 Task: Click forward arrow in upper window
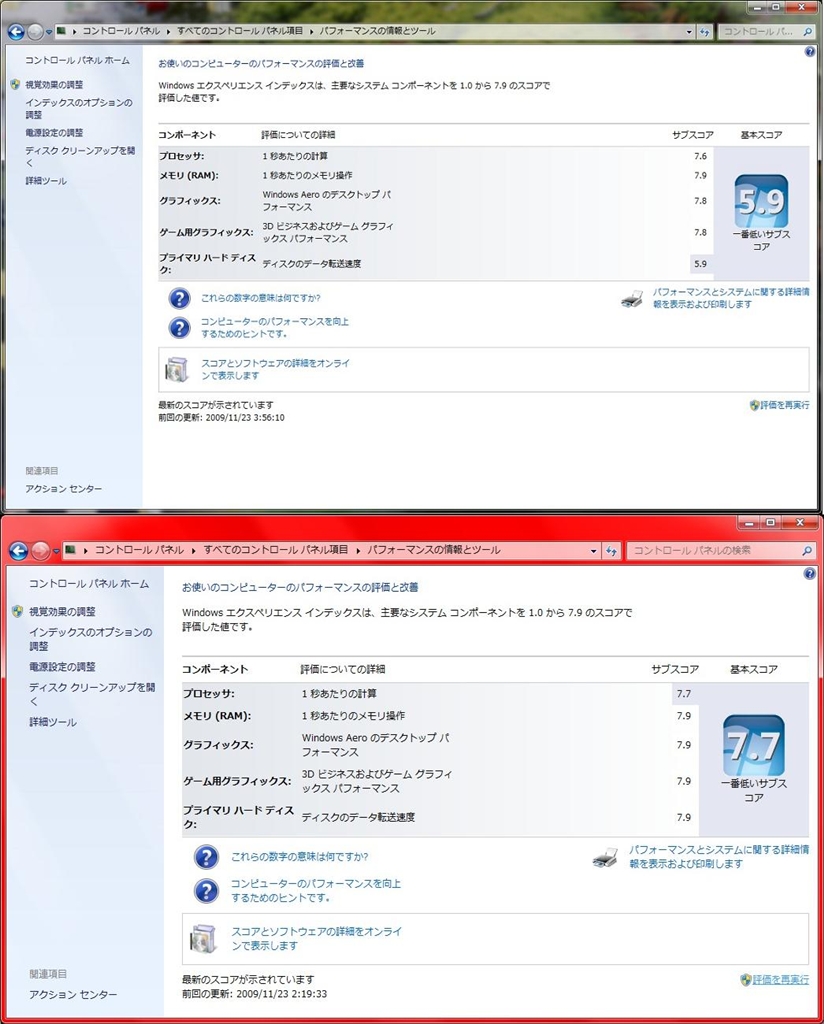pyautogui.click(x=35, y=31)
